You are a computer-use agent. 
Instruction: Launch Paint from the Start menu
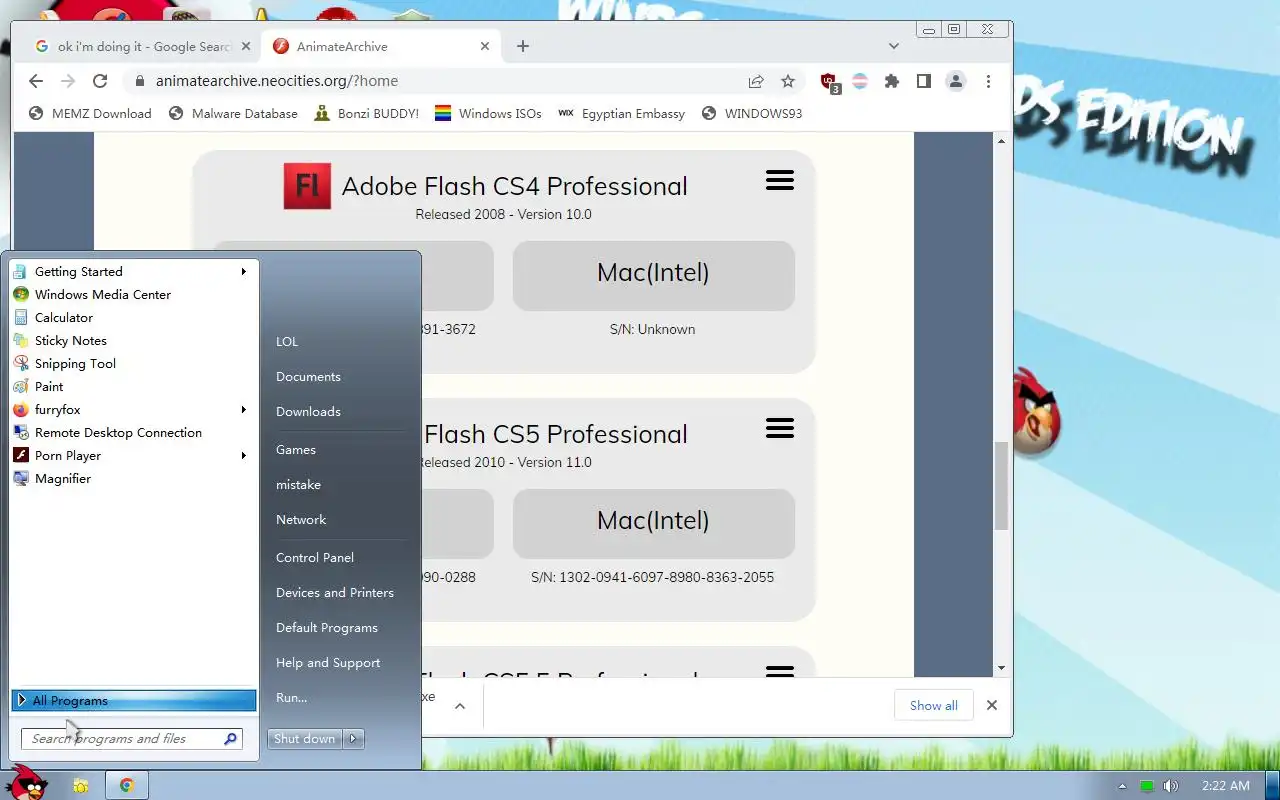tap(133, 387)
